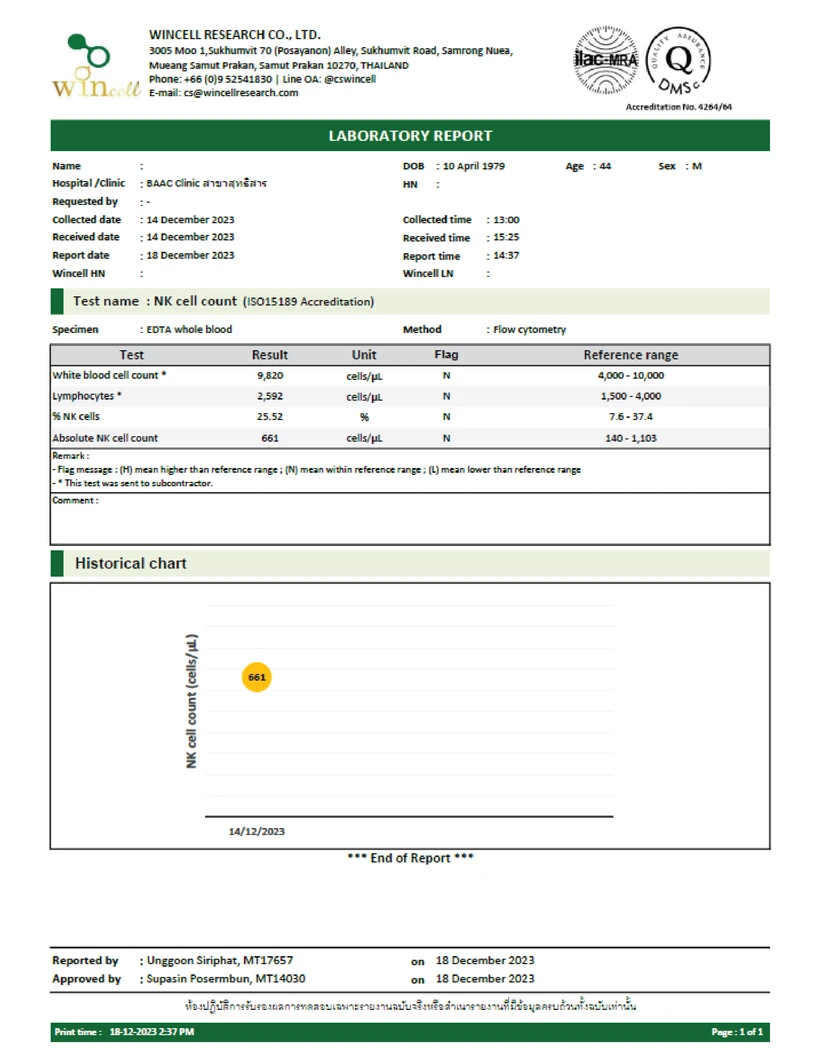Viewport: 824px width, 1056px height.
Task: Select the Absolute NK cell count reference range
Action: (x=630, y=438)
